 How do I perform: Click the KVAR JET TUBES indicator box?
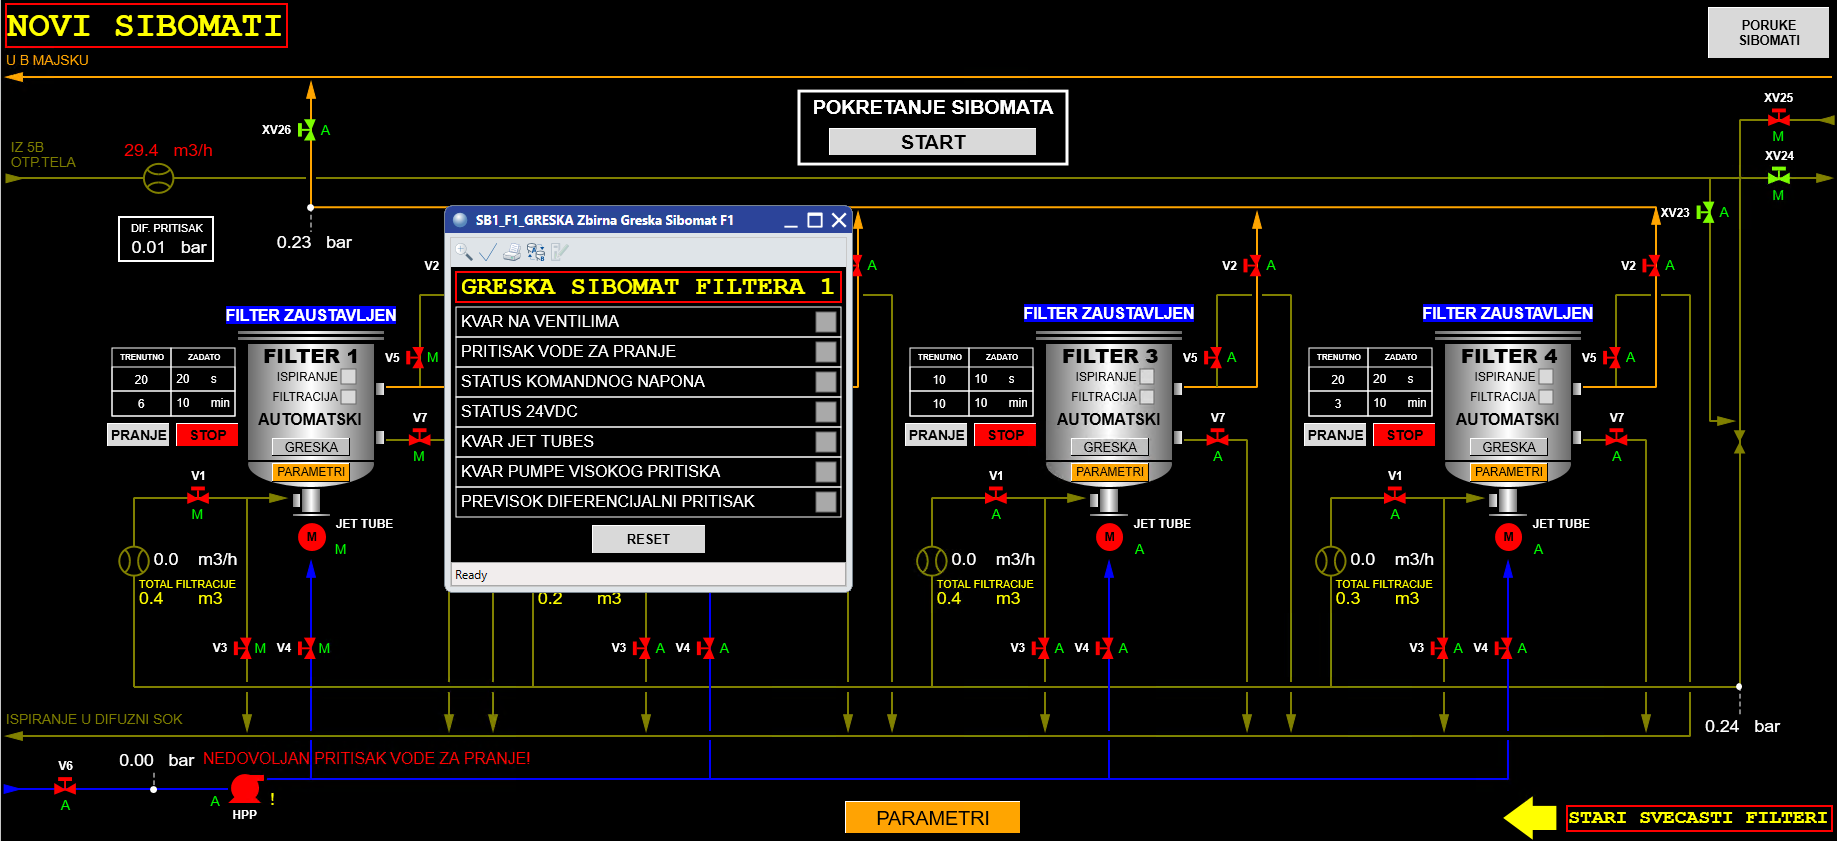[826, 441]
